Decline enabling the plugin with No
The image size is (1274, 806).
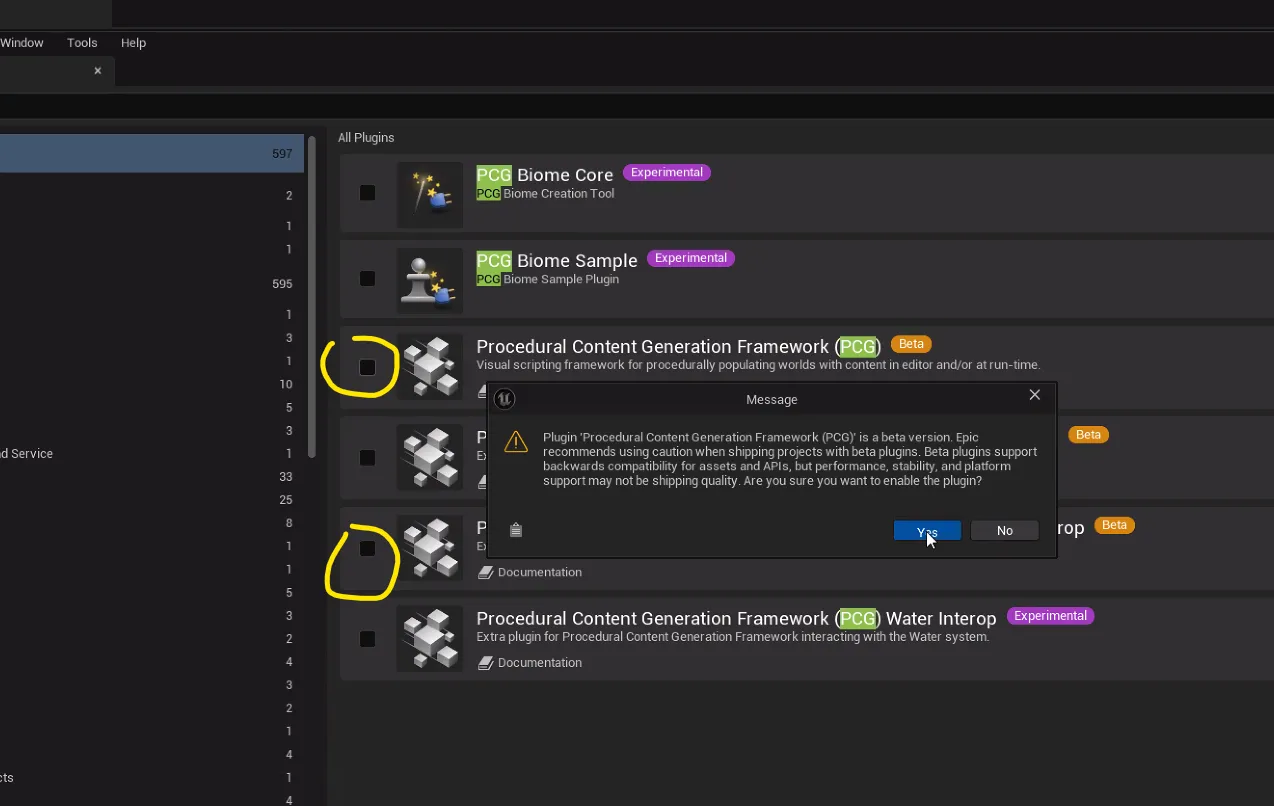click(x=1005, y=531)
